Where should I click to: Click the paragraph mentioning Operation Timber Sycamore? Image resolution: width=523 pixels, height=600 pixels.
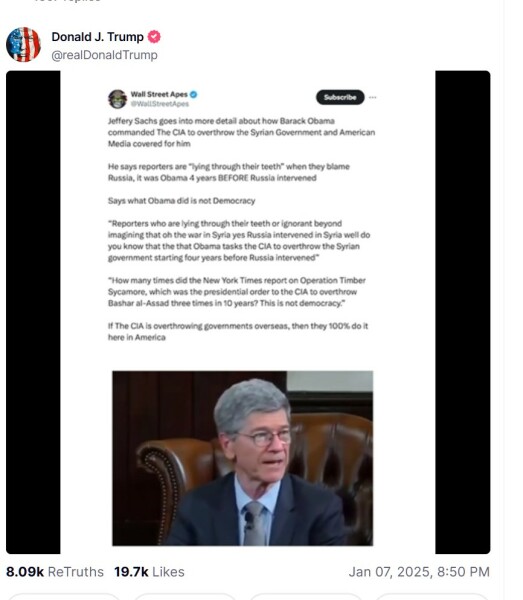click(237, 292)
